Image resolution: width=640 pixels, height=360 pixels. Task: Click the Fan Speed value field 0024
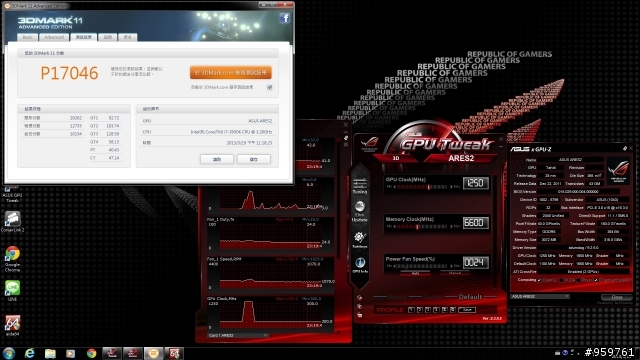pos(476,262)
